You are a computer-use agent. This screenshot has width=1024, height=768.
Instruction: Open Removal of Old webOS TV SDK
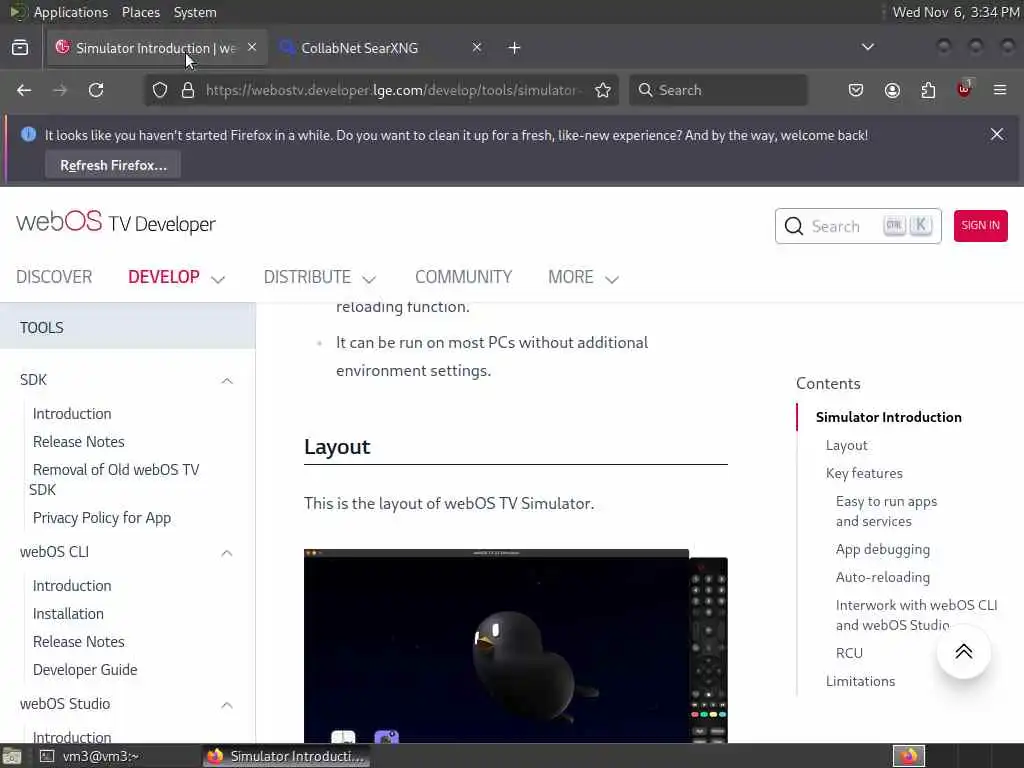(115, 479)
